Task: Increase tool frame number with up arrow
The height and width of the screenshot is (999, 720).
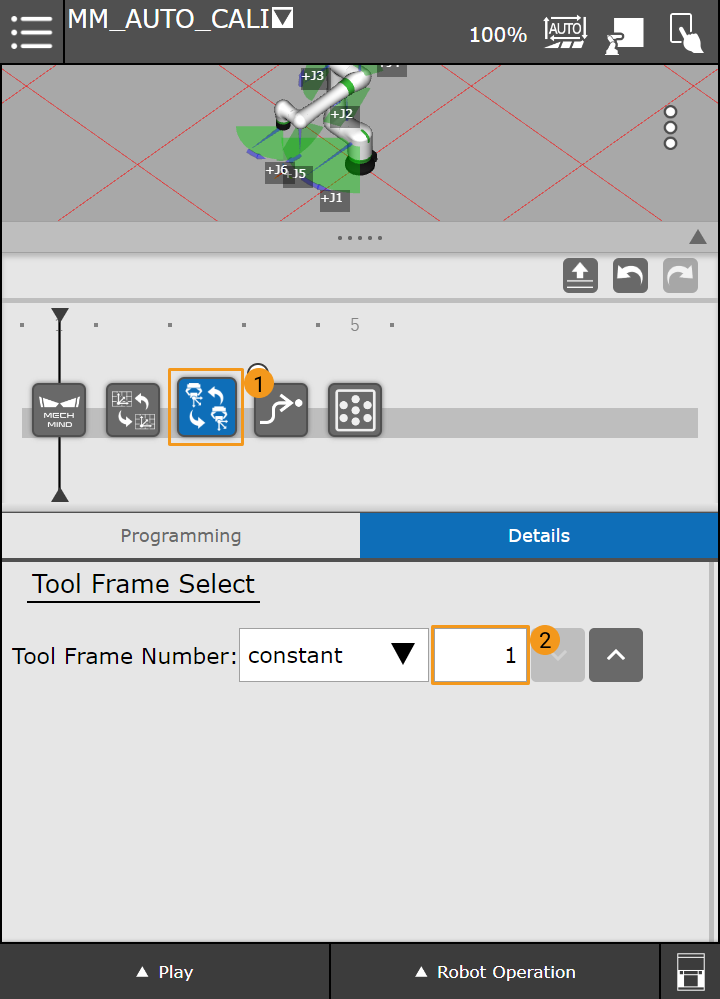Action: tap(616, 655)
